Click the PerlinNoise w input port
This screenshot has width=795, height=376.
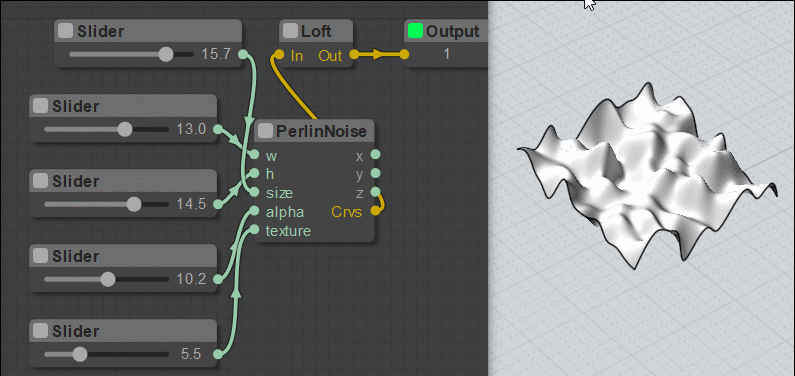(x=254, y=155)
